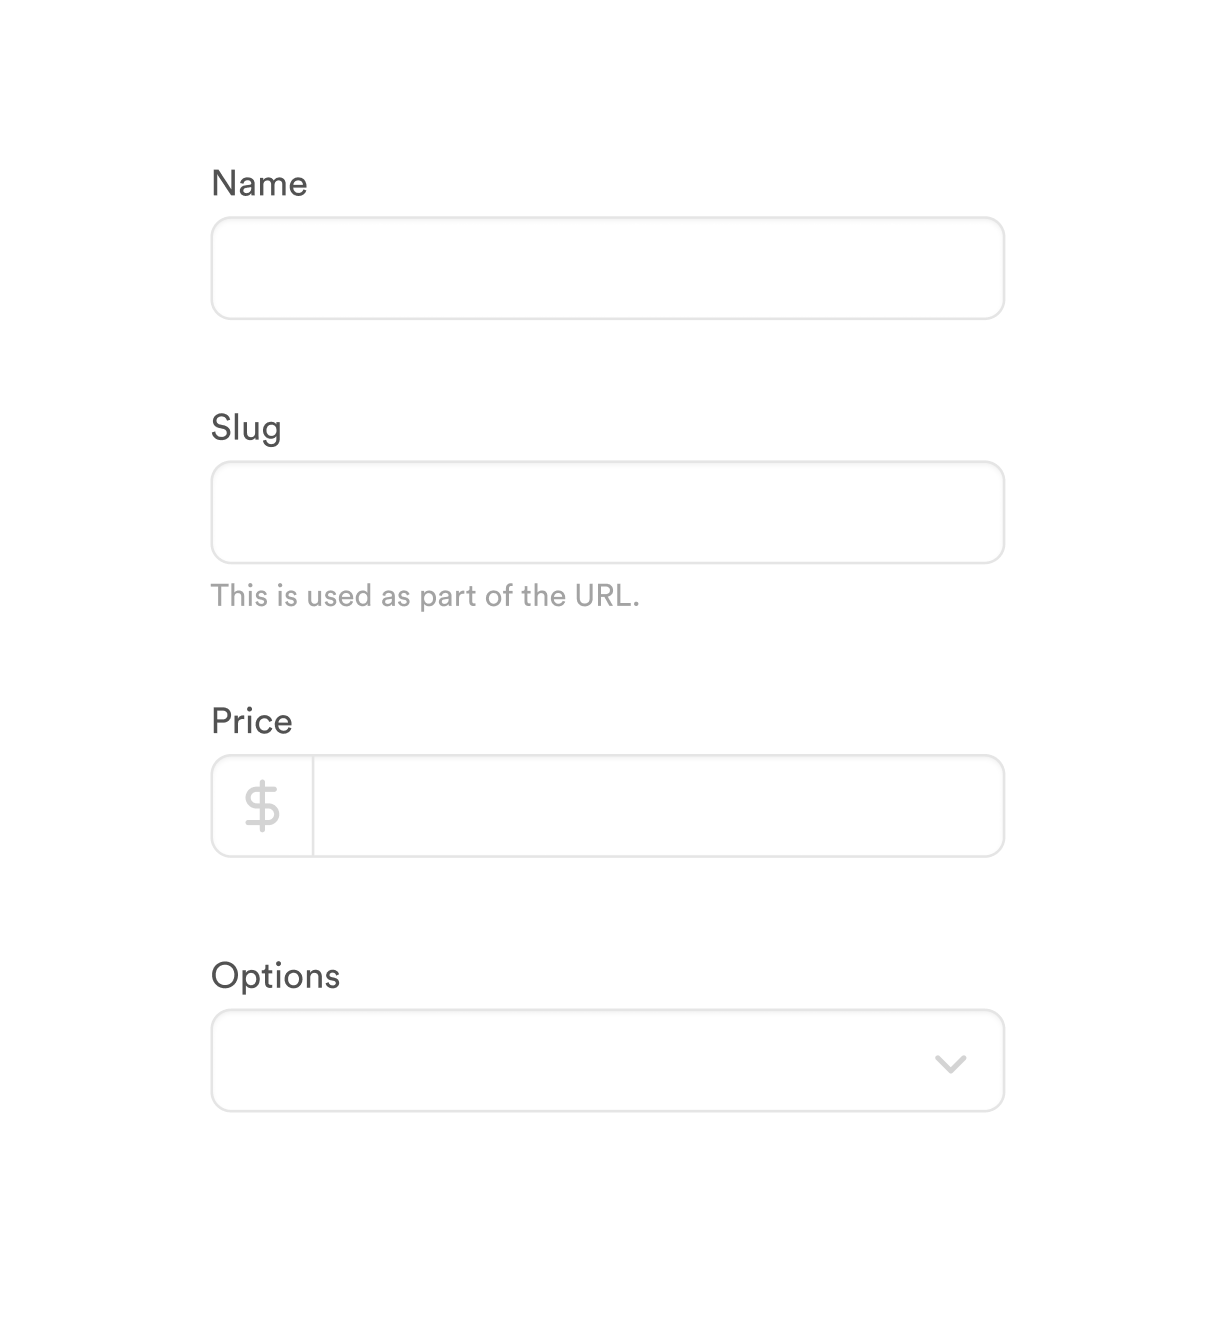Click the Price field label
The height and width of the screenshot is (1318, 1232).
click(x=251, y=720)
